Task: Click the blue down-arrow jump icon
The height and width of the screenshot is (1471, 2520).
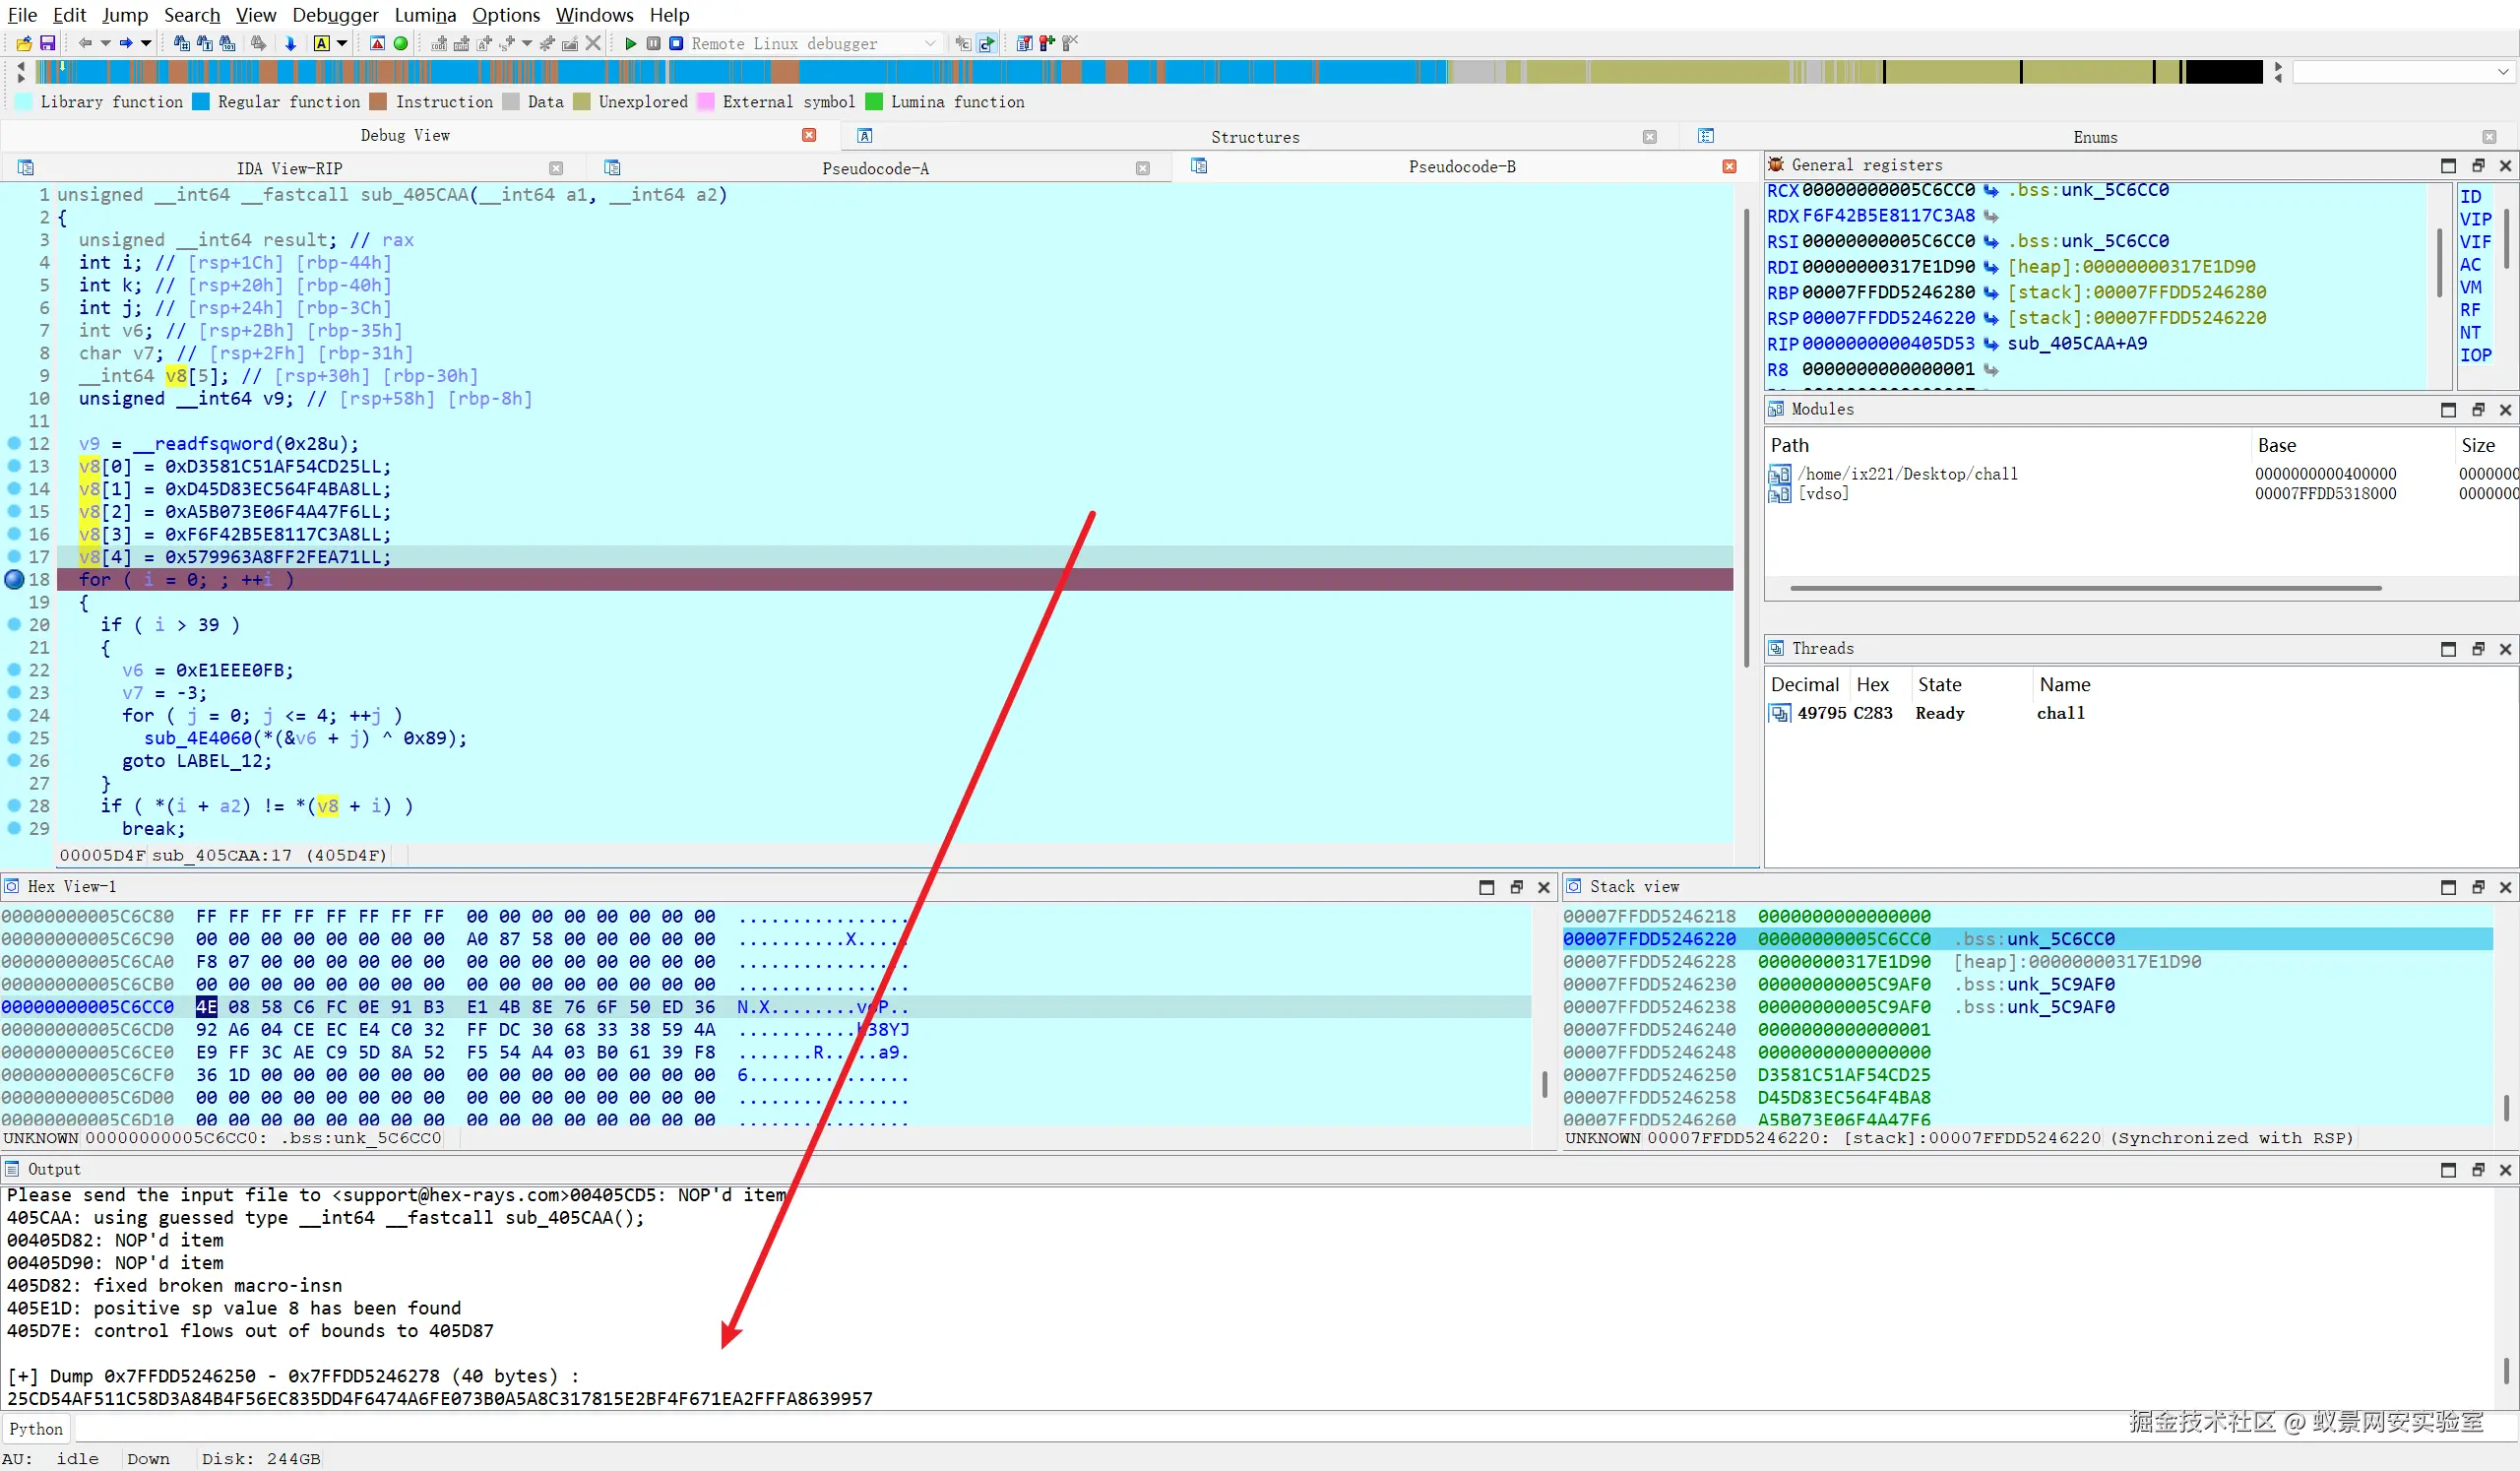Action: coord(291,43)
